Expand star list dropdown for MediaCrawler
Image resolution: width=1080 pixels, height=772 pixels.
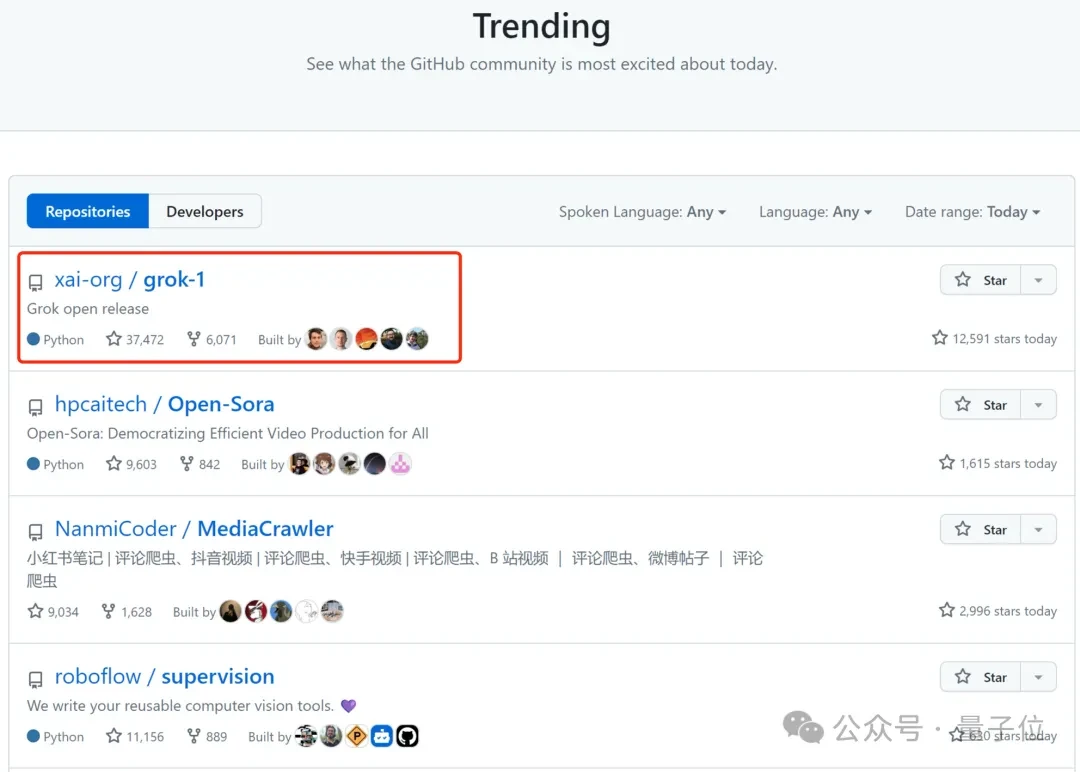tap(1038, 530)
